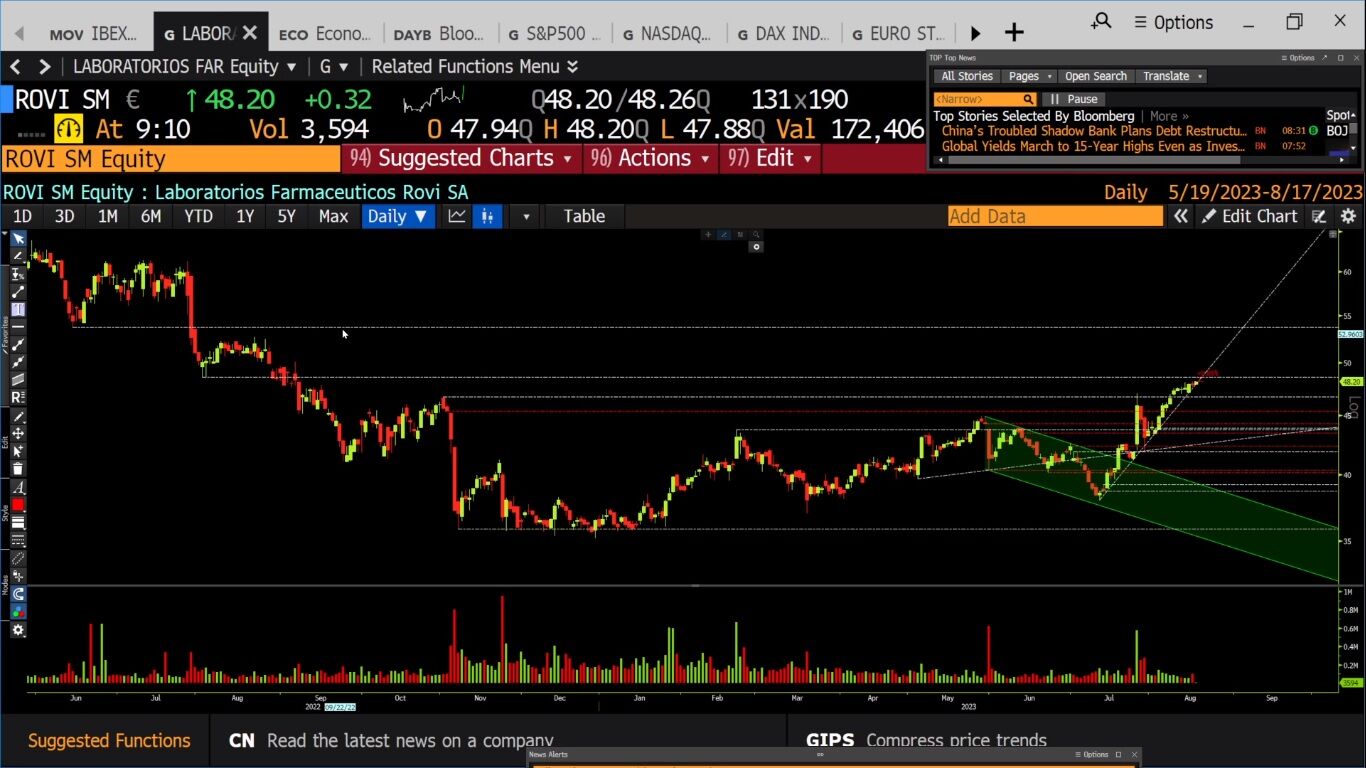Viewport: 1366px width, 768px height.
Task: Open the Pages dropdown in Top News
Action: tap(1030, 76)
